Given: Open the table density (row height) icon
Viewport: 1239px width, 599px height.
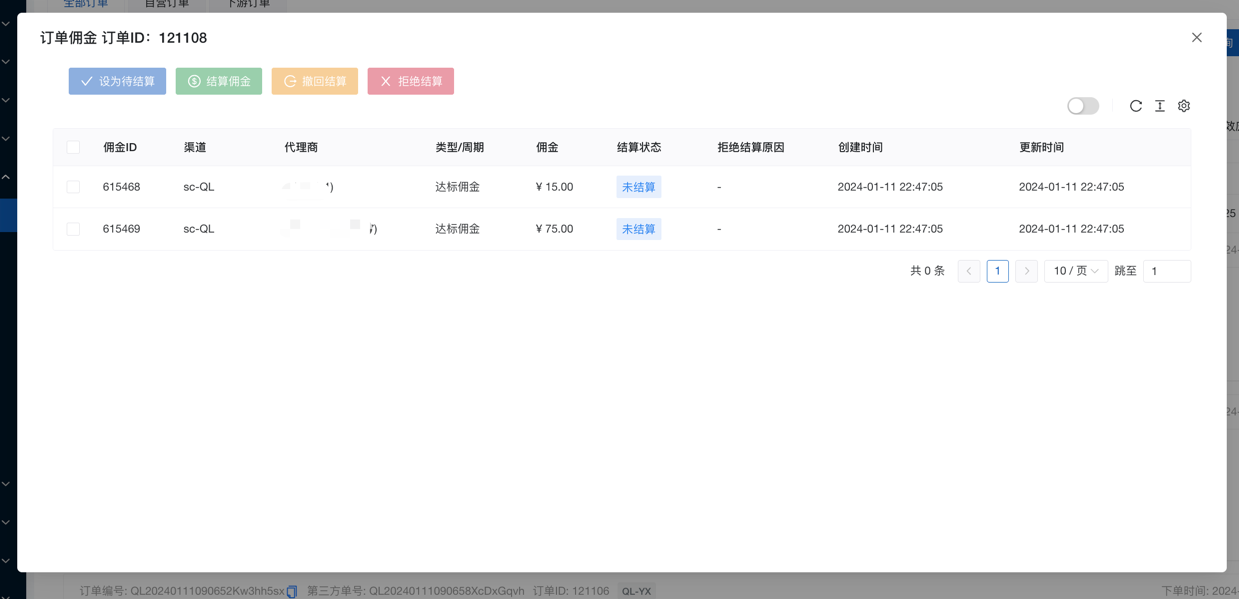Looking at the screenshot, I should [1160, 106].
